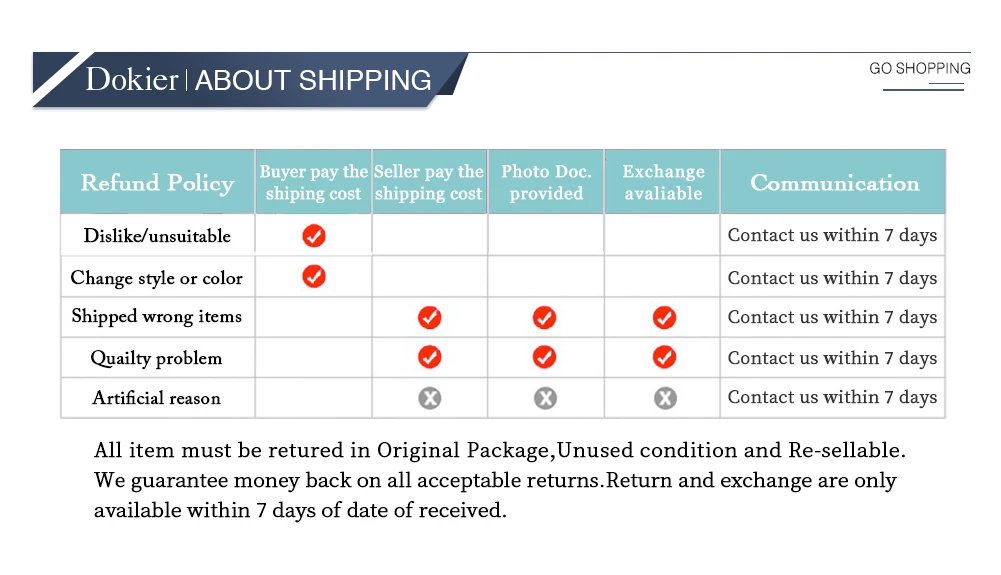Click the Dokier brand name in banner
Screen dimensions: 1001x575
(131, 80)
